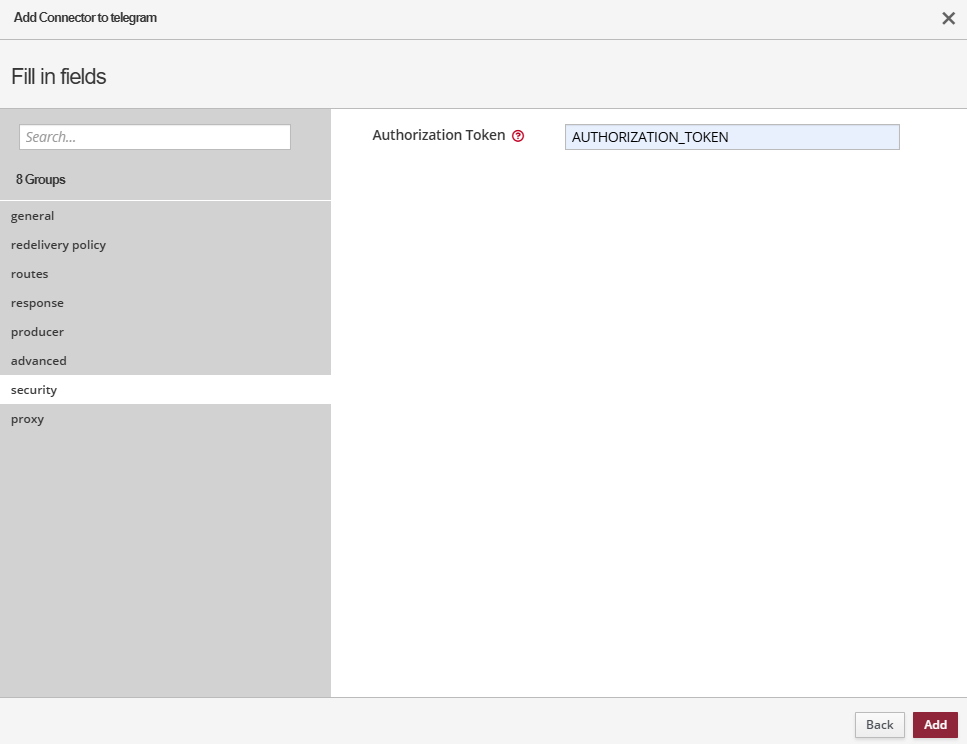Click empty sidebar area below proxy
This screenshot has height=744, width=967.
[x=165, y=560]
